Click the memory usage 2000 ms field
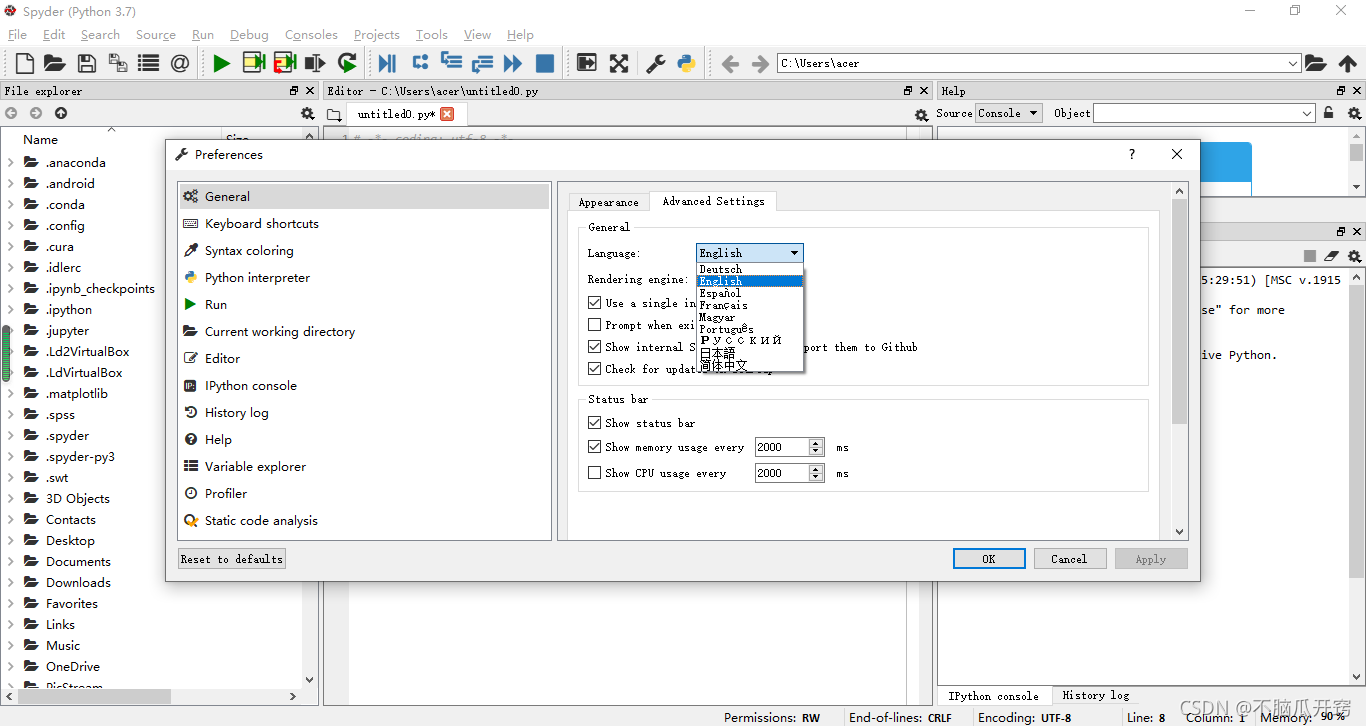This screenshot has height=726, width=1366. pyautogui.click(x=782, y=447)
